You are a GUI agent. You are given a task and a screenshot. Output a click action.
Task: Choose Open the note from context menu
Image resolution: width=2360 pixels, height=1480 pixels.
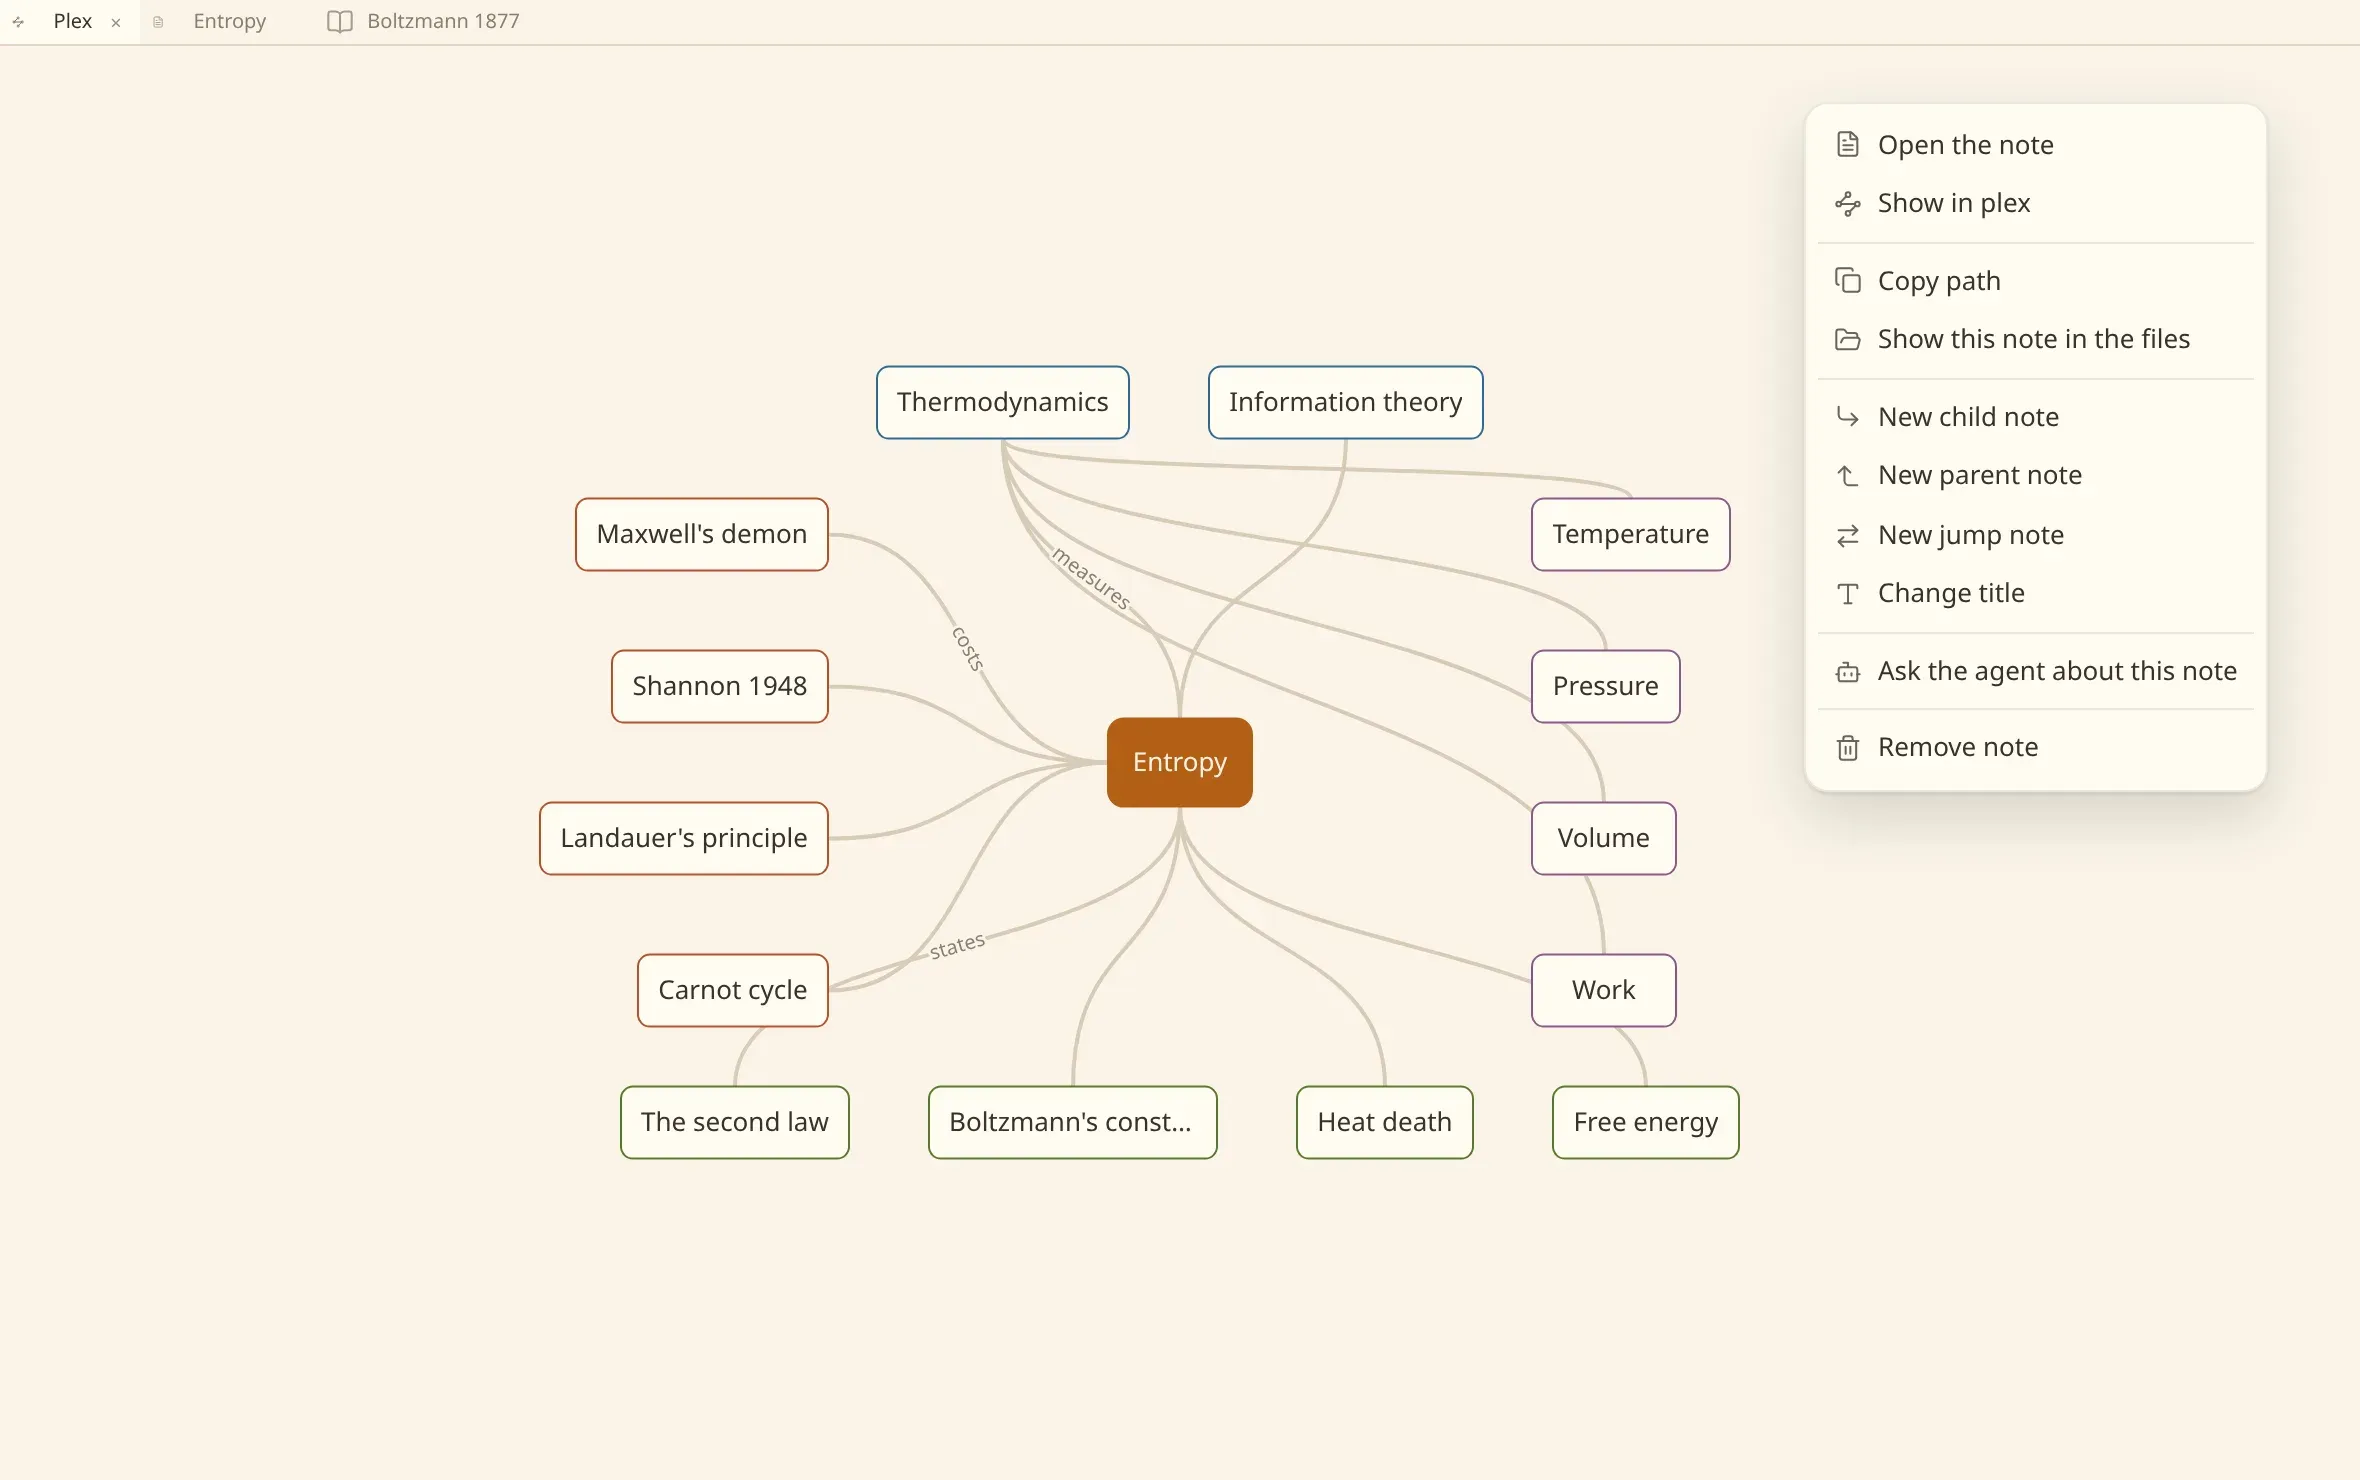[2035, 145]
